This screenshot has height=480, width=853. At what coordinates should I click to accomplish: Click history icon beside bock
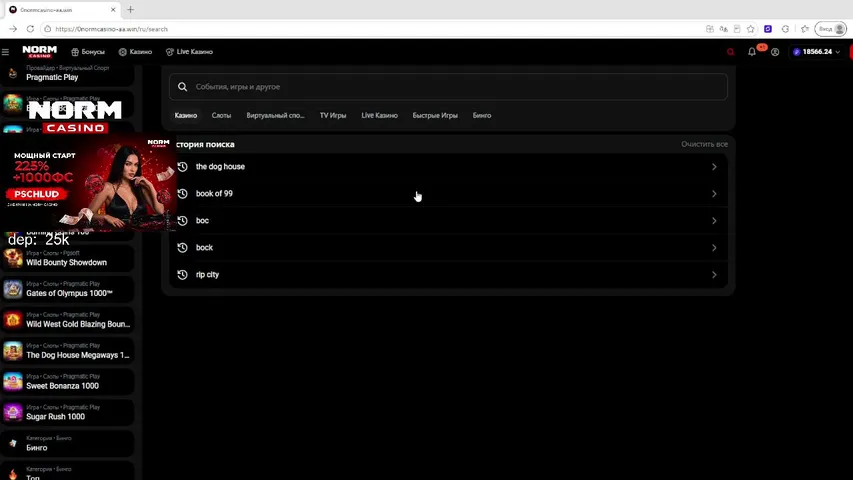click(183, 248)
